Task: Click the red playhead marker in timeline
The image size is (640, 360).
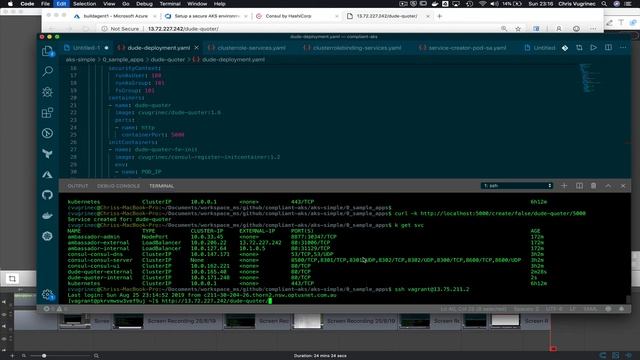Action: coord(553,348)
